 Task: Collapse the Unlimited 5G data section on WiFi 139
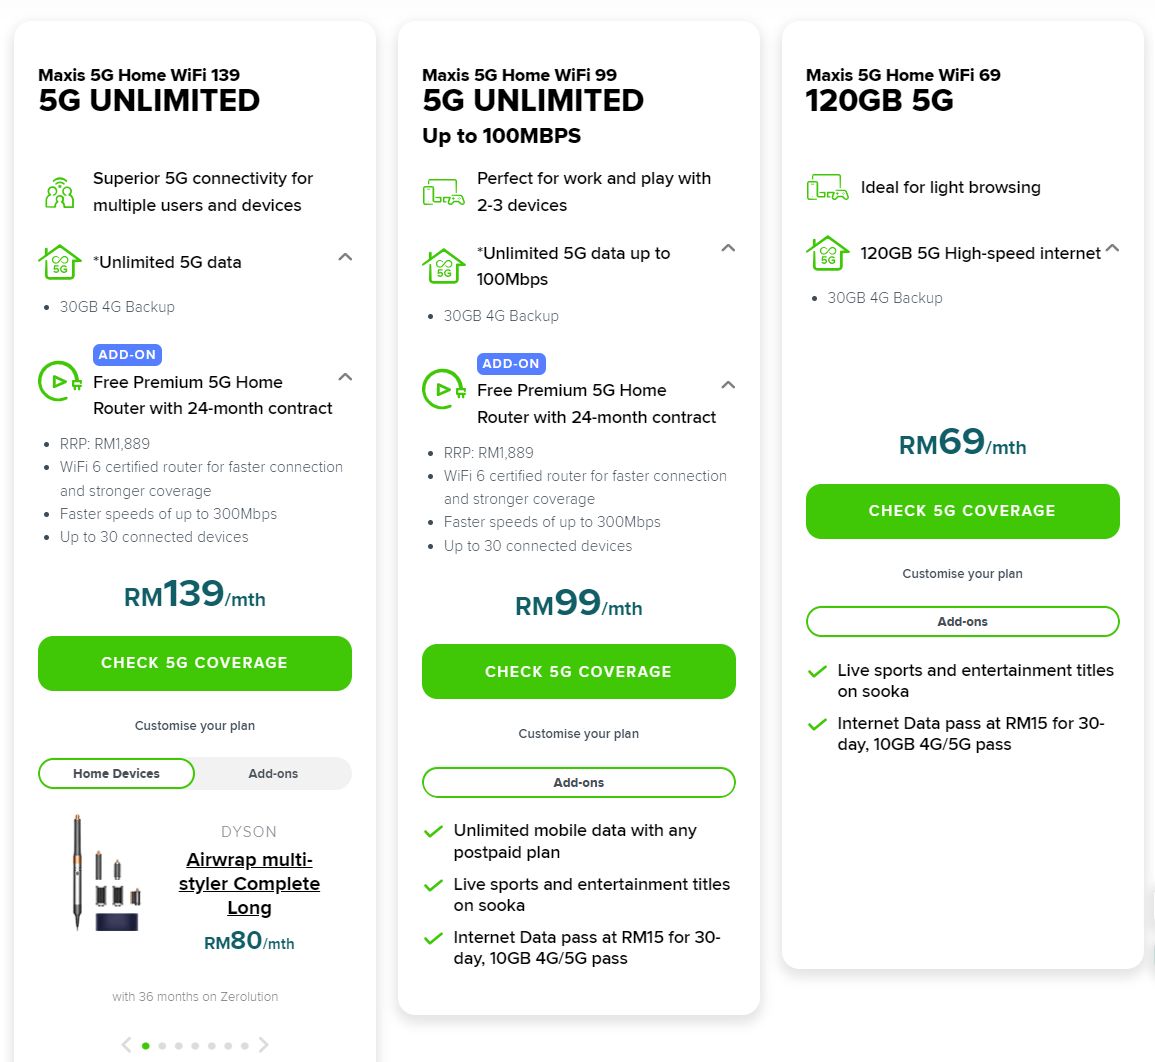pos(344,257)
